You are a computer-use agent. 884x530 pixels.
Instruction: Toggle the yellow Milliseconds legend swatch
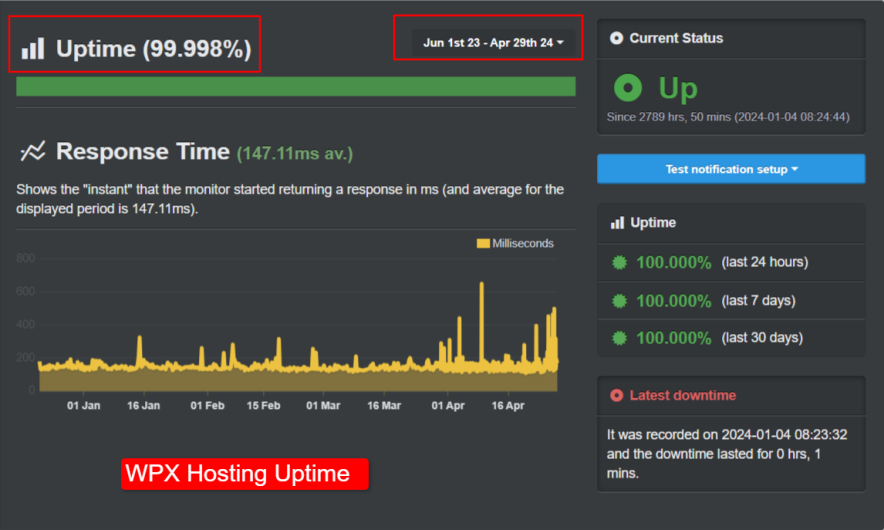483,244
